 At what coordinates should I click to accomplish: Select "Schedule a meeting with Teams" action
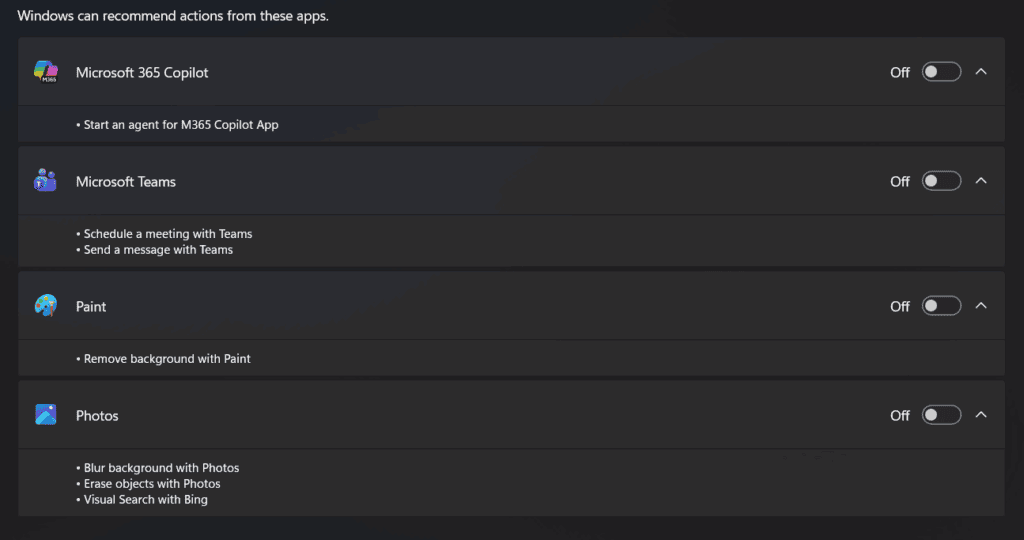point(168,234)
